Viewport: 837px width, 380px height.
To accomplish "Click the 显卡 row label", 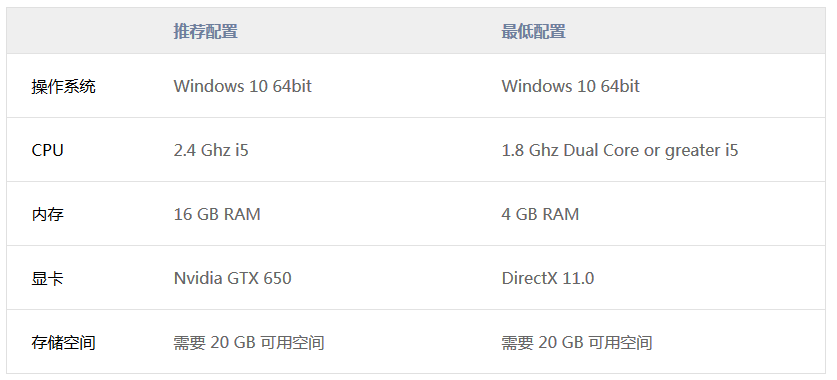I will click(x=48, y=279).
